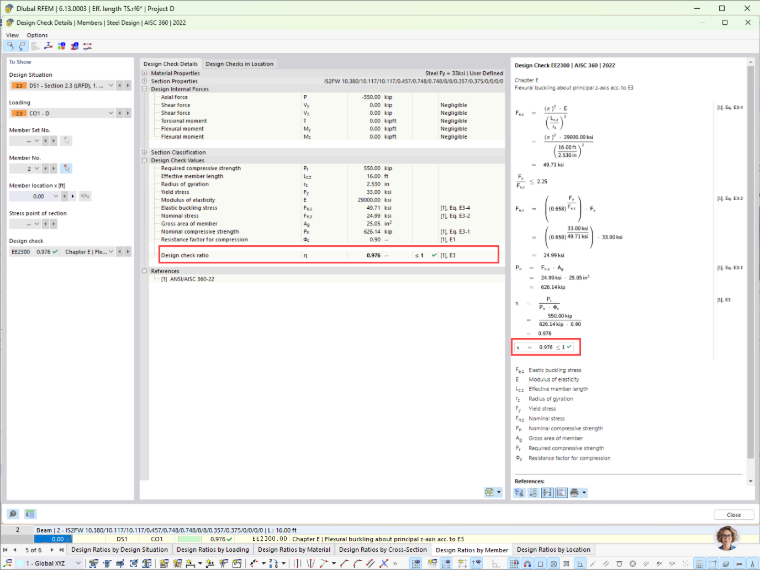Toggle the Design Internal Forces section box

tap(144, 89)
